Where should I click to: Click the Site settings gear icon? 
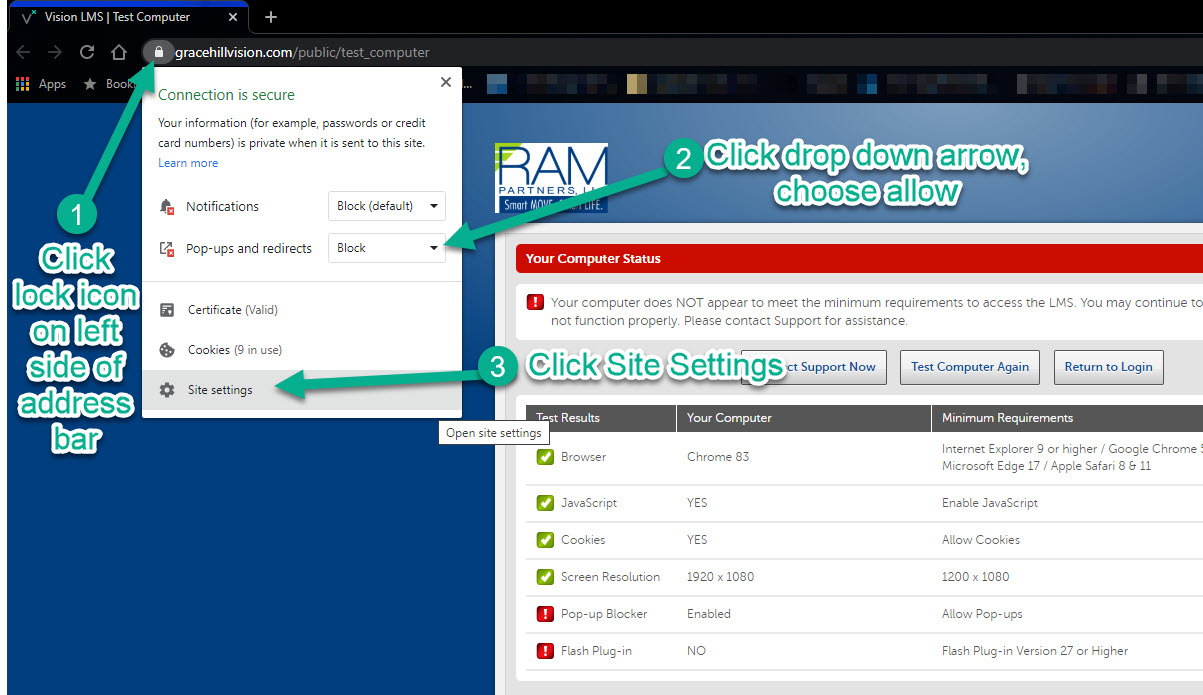[167, 390]
